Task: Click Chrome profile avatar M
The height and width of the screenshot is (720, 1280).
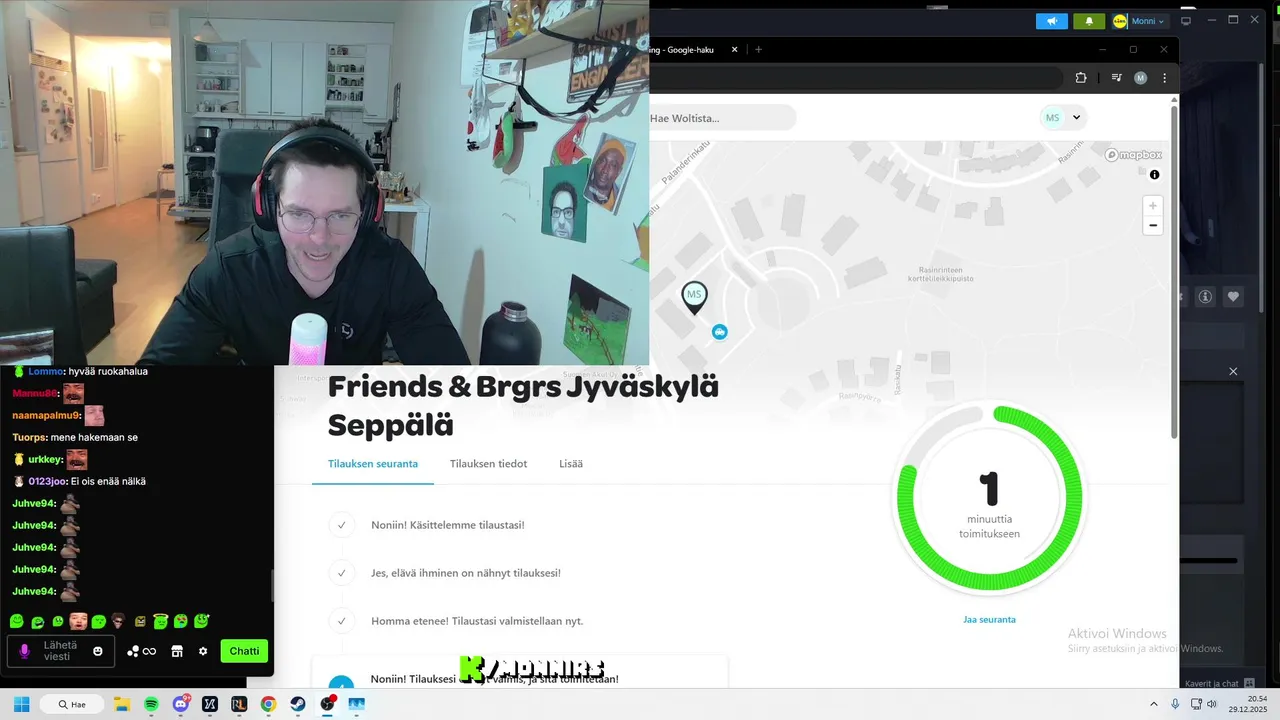Action: coord(1141,78)
